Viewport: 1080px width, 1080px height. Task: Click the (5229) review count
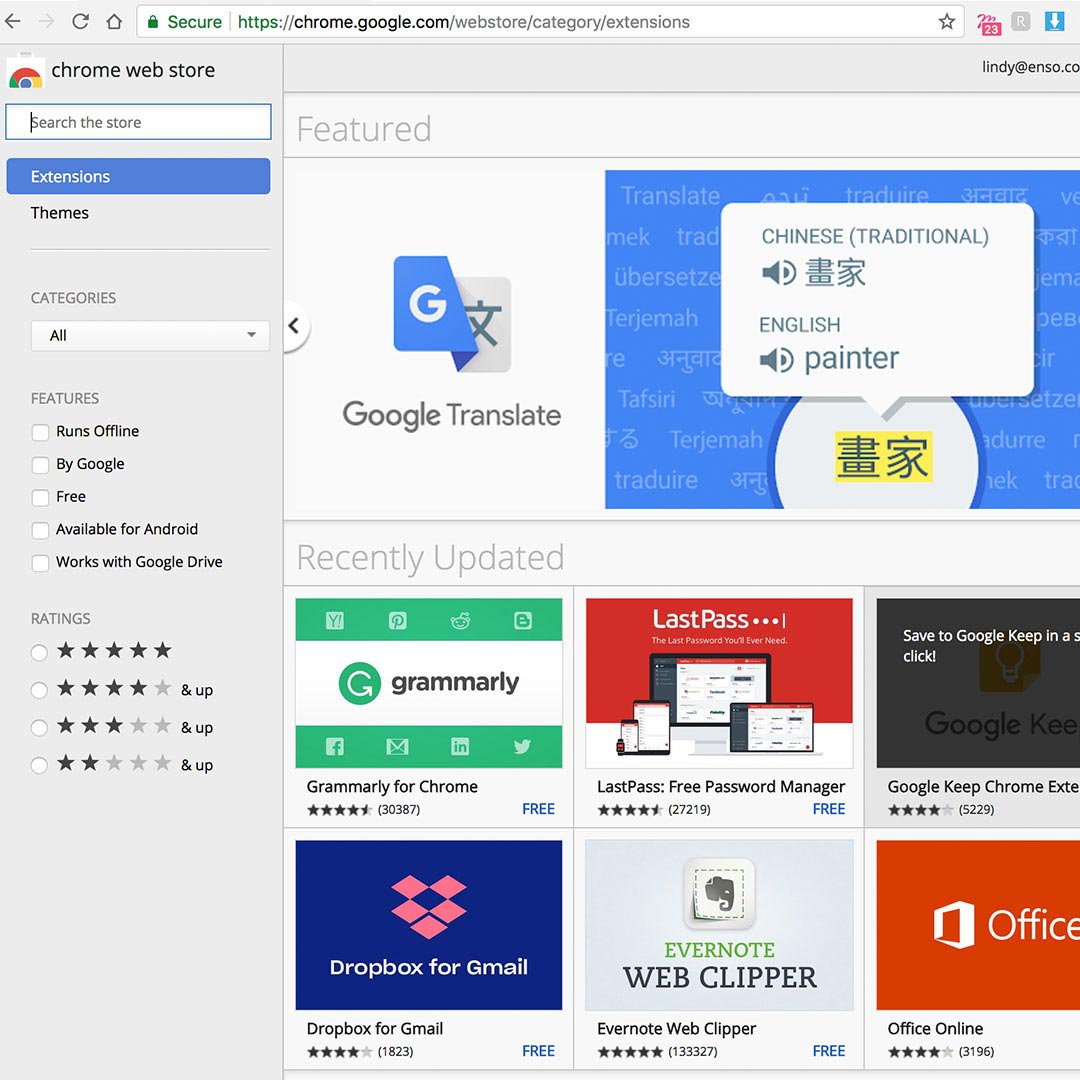click(x=976, y=809)
